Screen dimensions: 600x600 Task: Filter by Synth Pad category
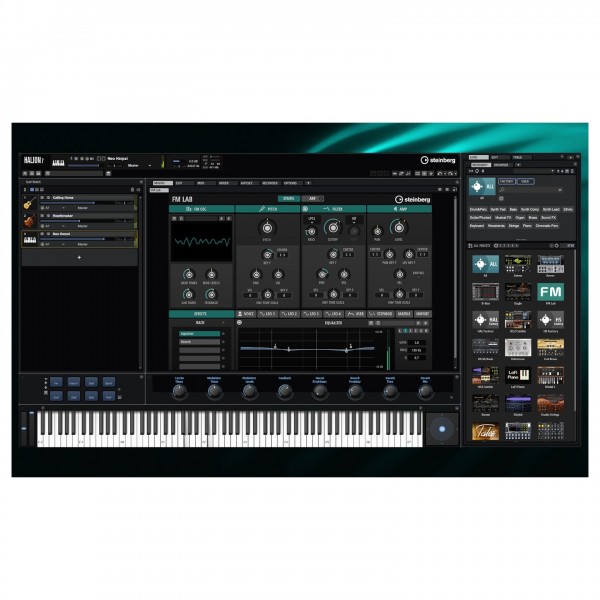pos(498,209)
